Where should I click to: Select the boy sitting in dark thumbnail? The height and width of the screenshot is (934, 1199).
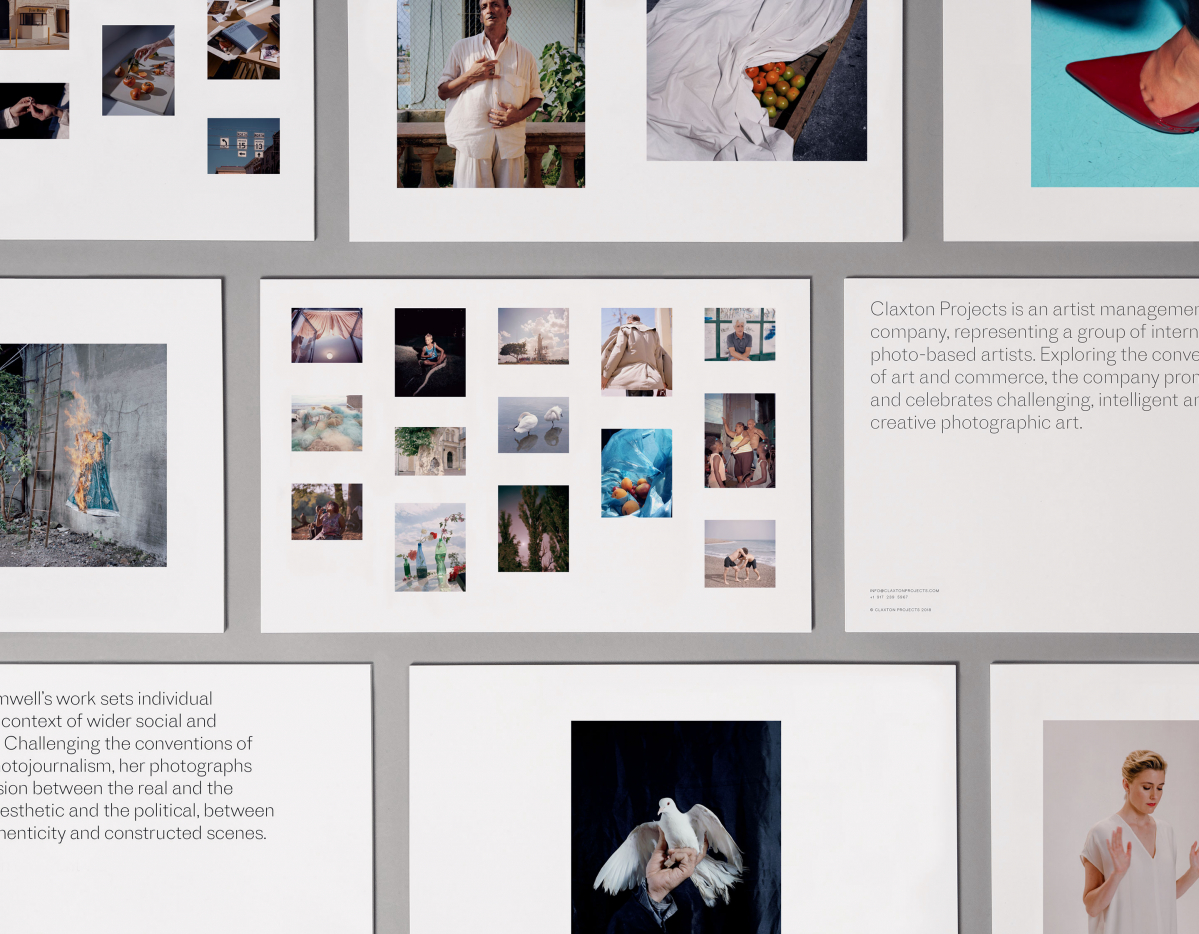click(x=430, y=352)
